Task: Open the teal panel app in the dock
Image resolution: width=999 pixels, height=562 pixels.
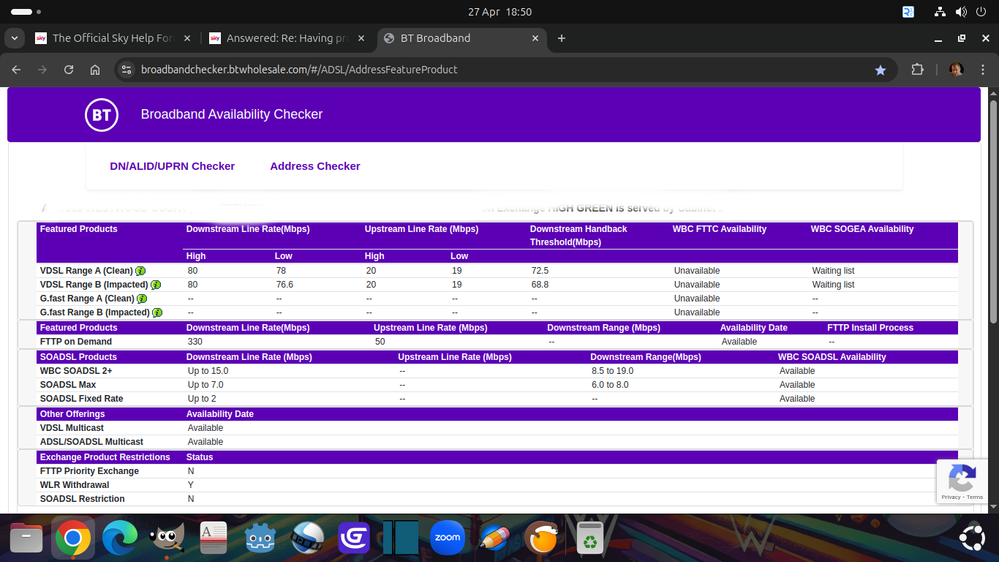Action: click(x=401, y=538)
